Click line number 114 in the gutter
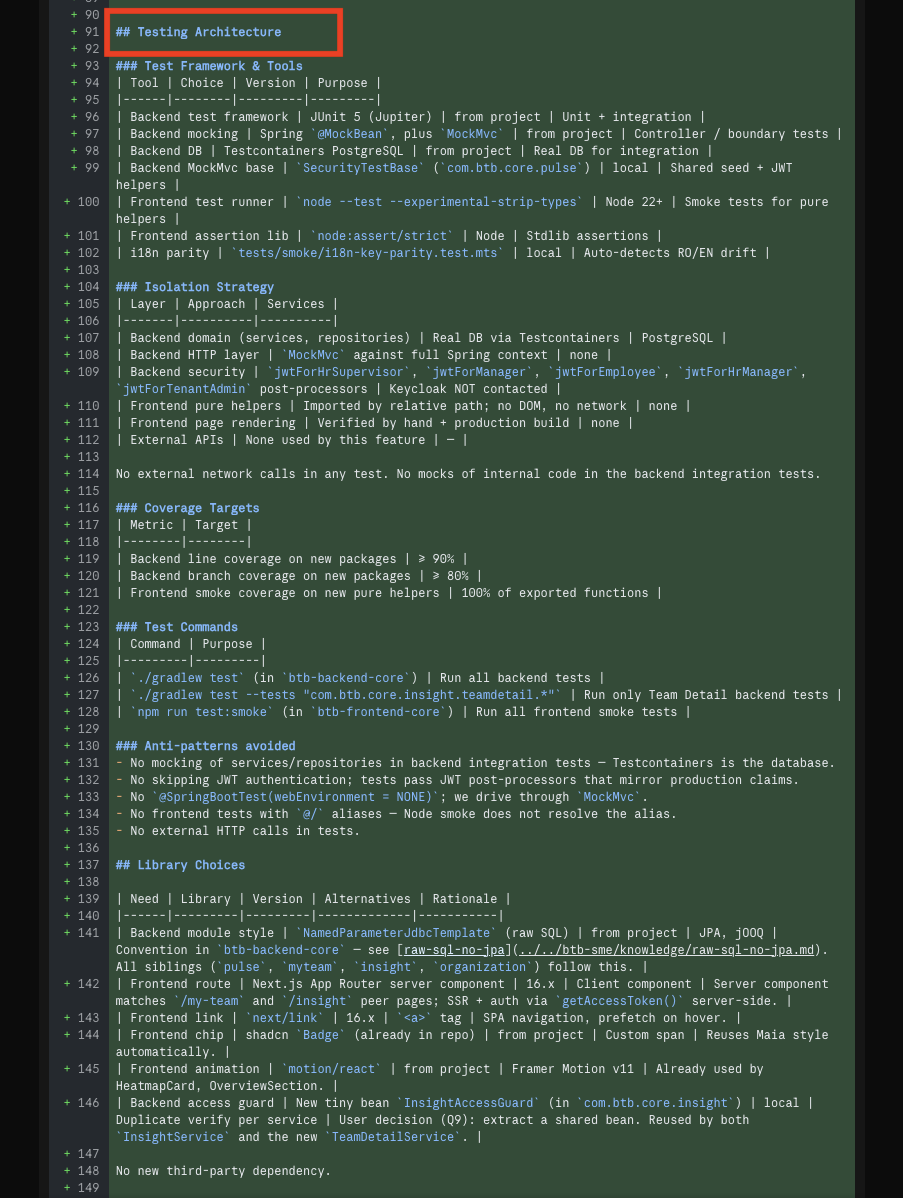This screenshot has height=1198, width=903. (x=89, y=474)
